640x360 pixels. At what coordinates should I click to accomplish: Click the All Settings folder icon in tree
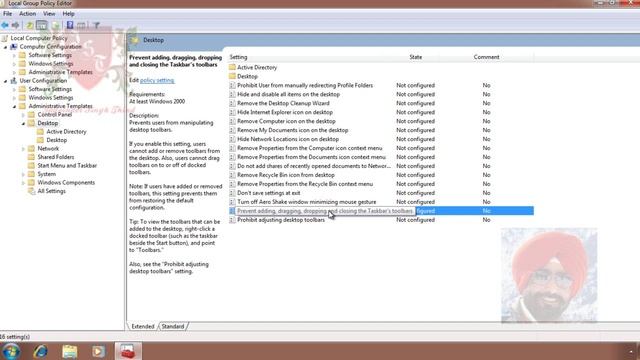31,191
